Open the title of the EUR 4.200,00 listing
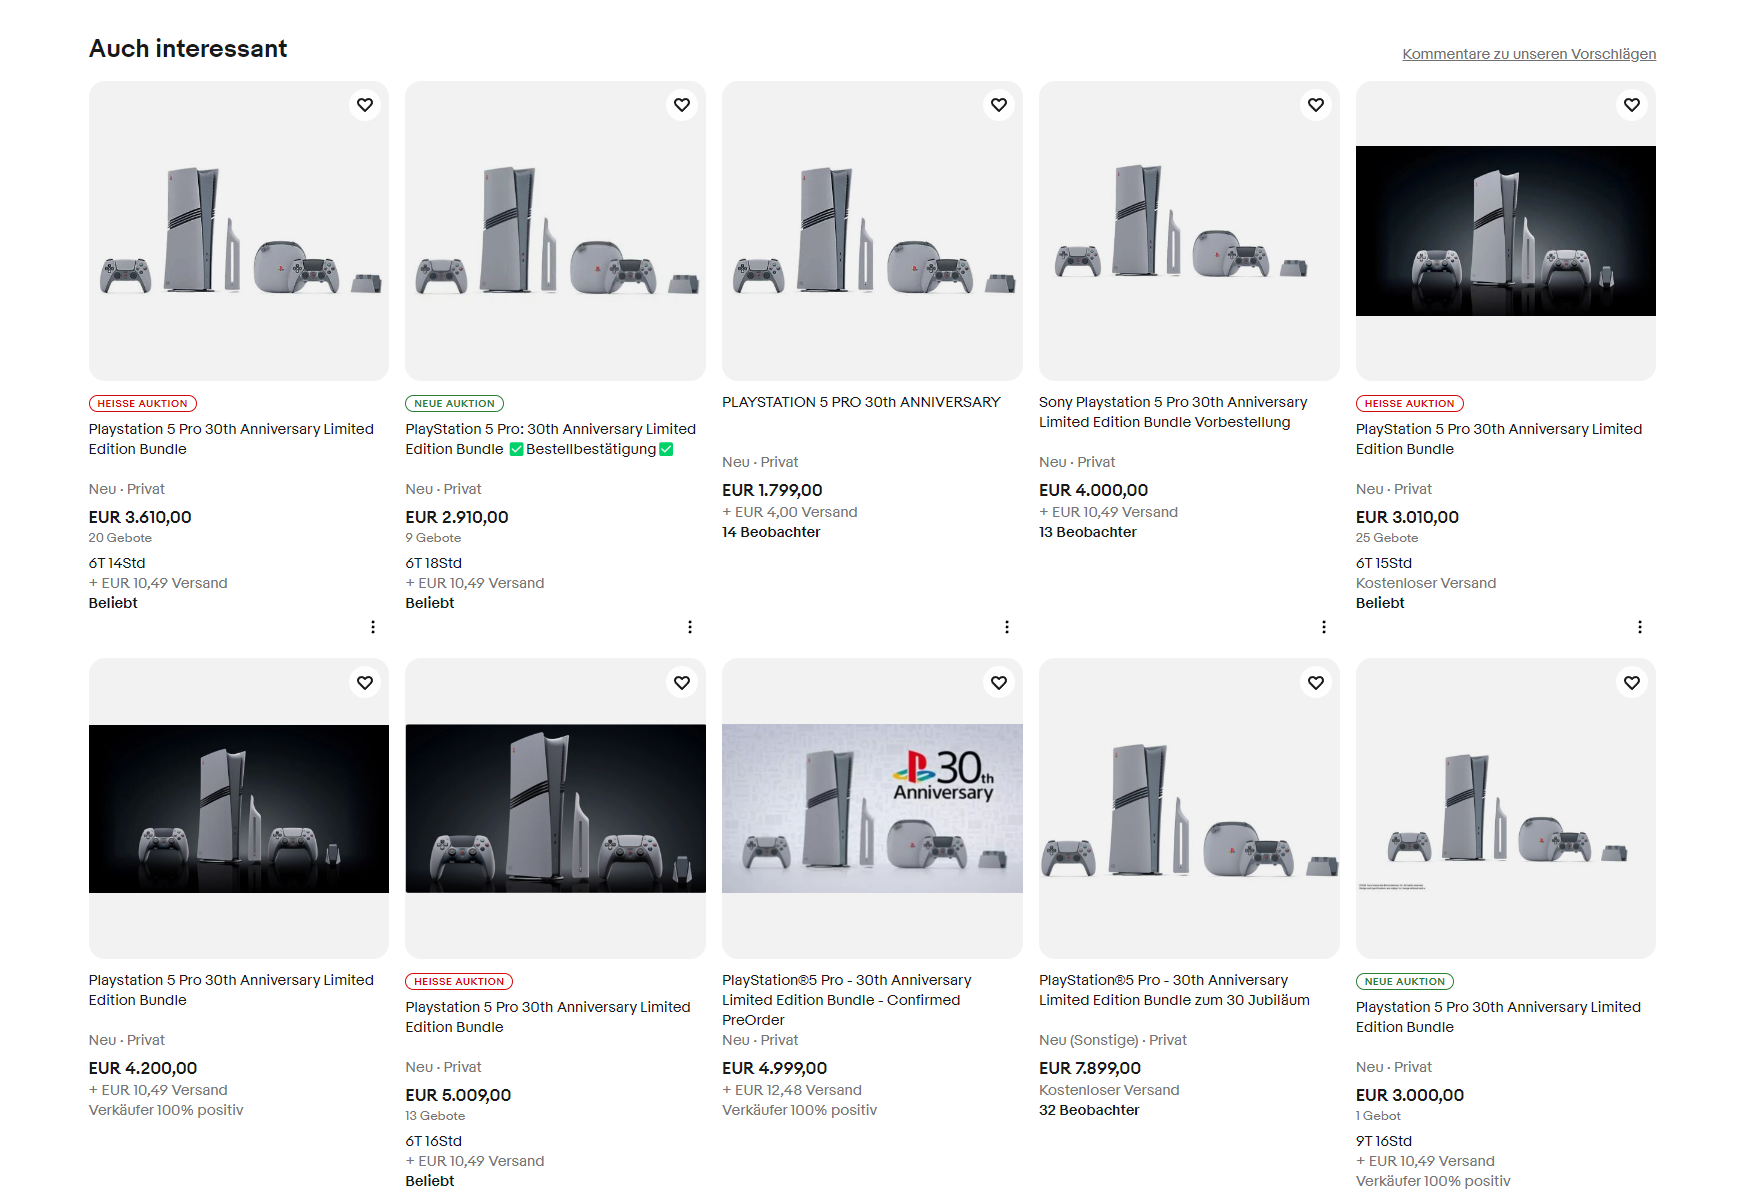 pyautogui.click(x=231, y=990)
